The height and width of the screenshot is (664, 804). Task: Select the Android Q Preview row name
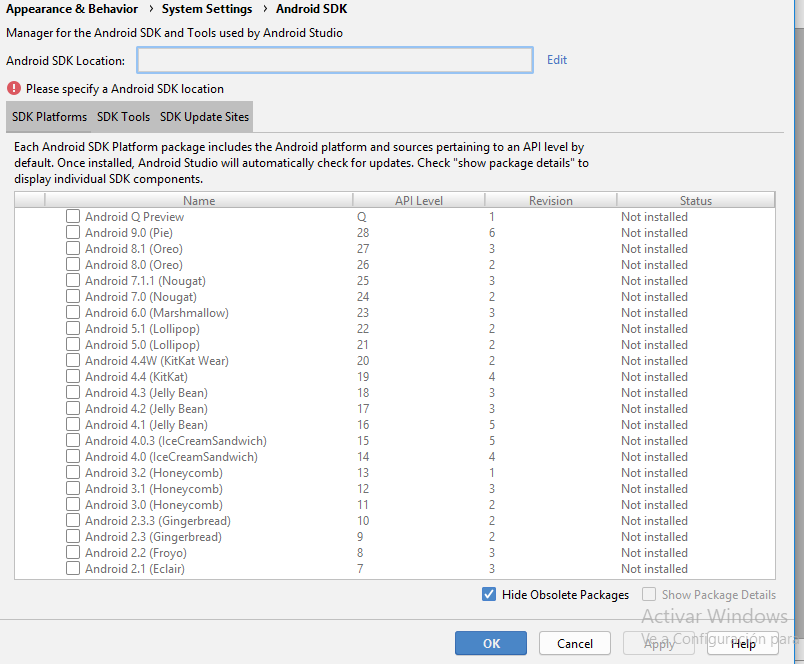[134, 217]
